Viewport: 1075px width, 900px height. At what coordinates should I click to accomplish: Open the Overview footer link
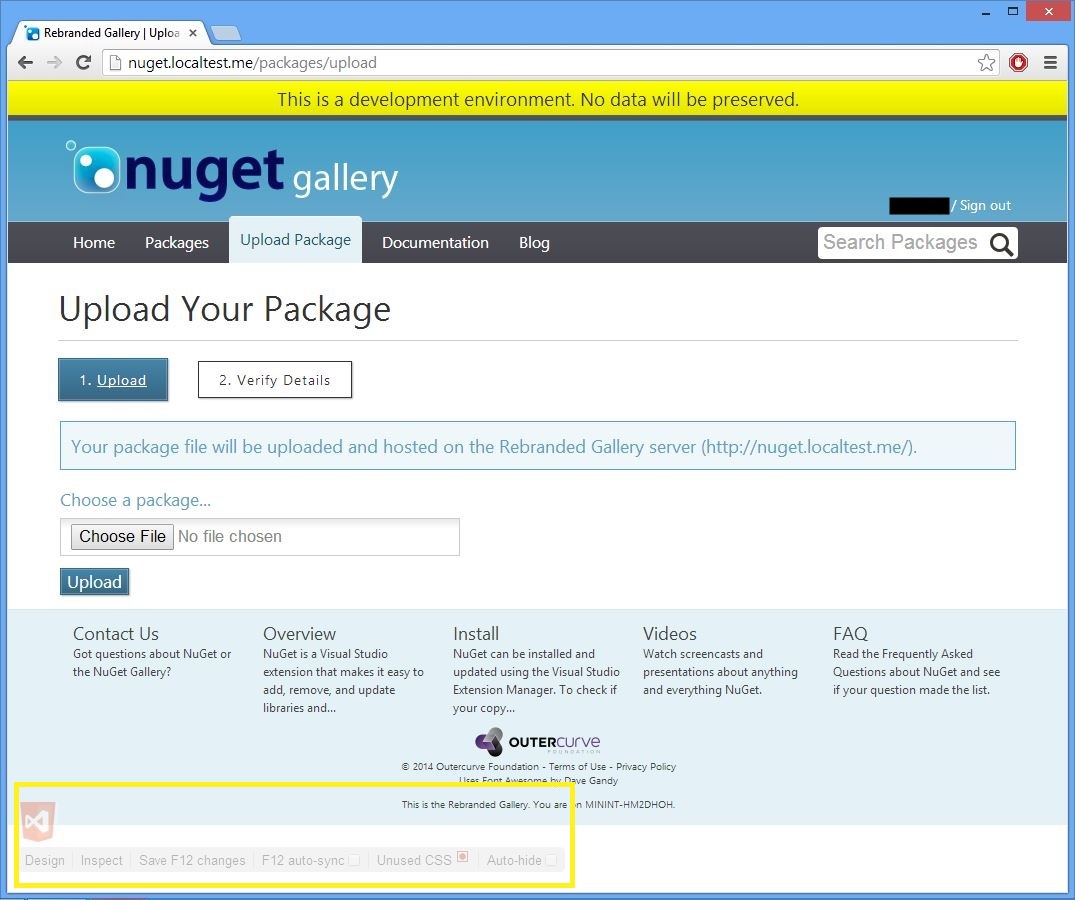tap(300, 633)
